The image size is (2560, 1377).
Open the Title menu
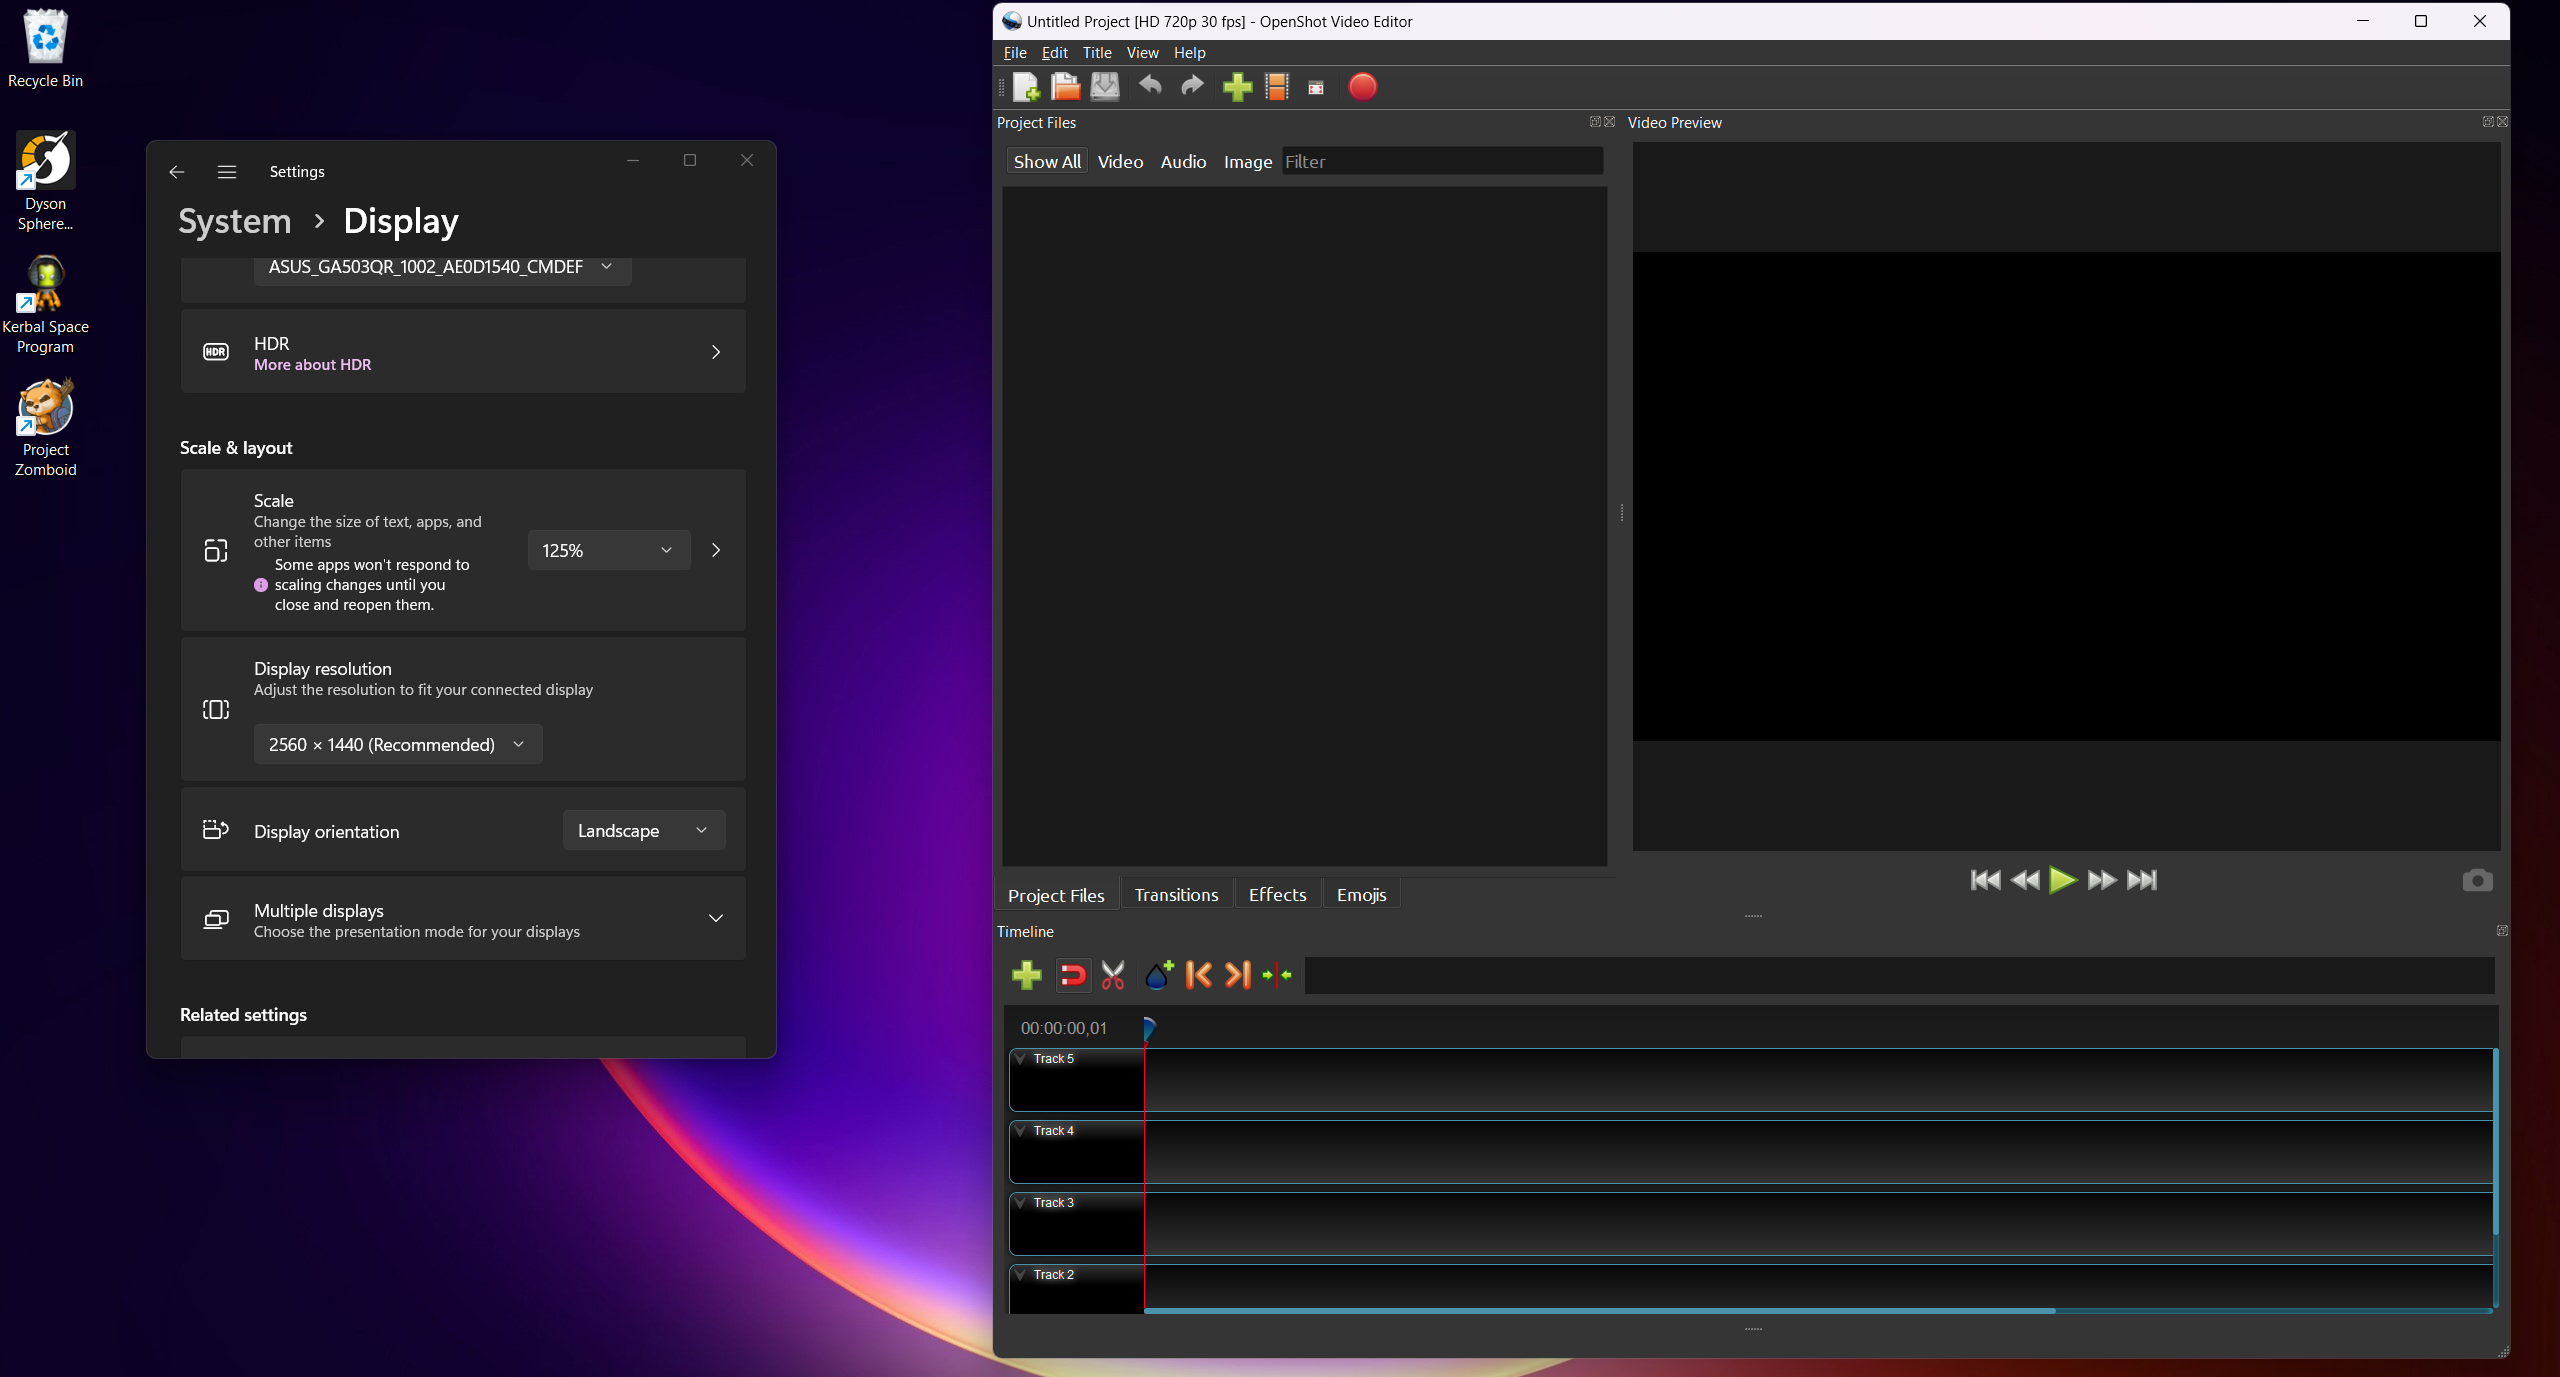(x=1096, y=52)
